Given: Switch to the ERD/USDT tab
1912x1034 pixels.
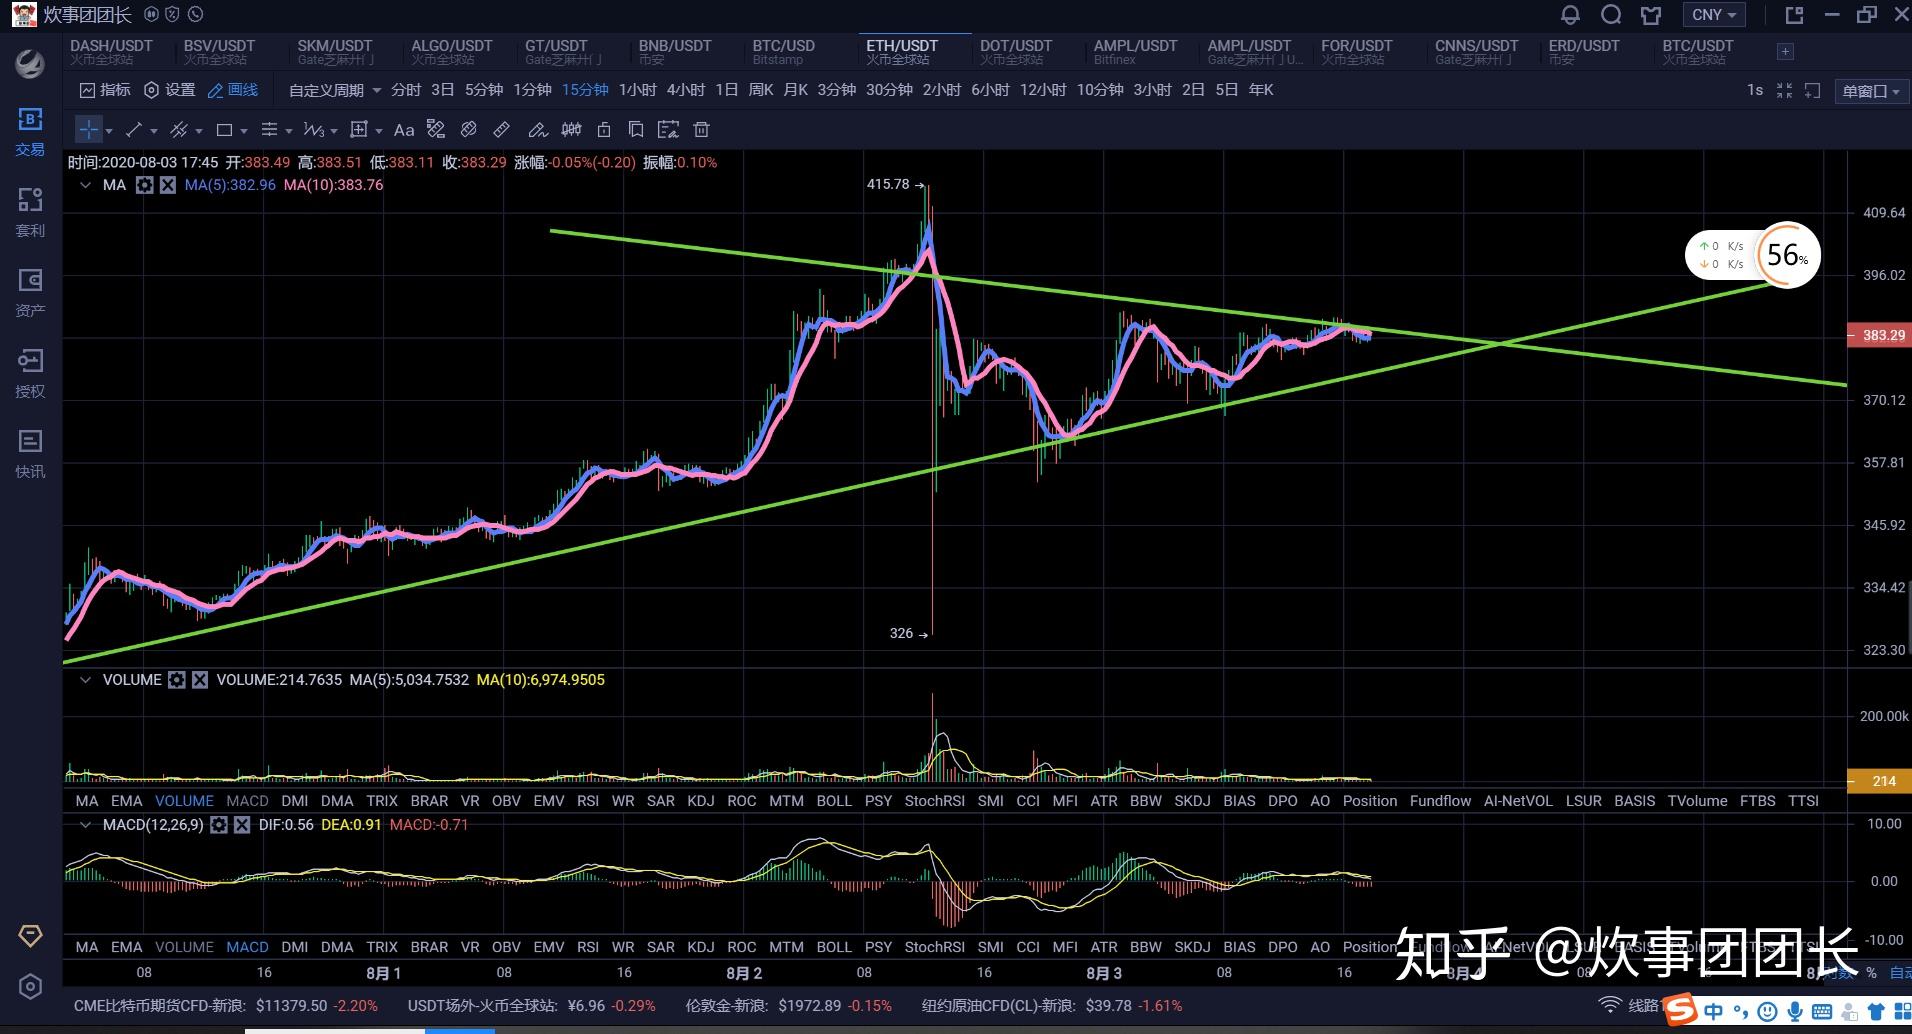Looking at the screenshot, I should click(x=1584, y=52).
